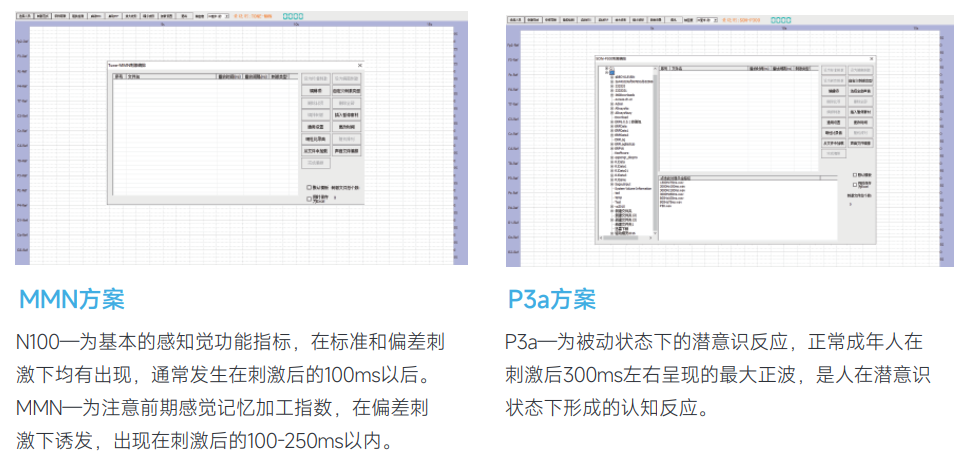Click the 通用设置 button in P3a dialog

tap(834, 122)
